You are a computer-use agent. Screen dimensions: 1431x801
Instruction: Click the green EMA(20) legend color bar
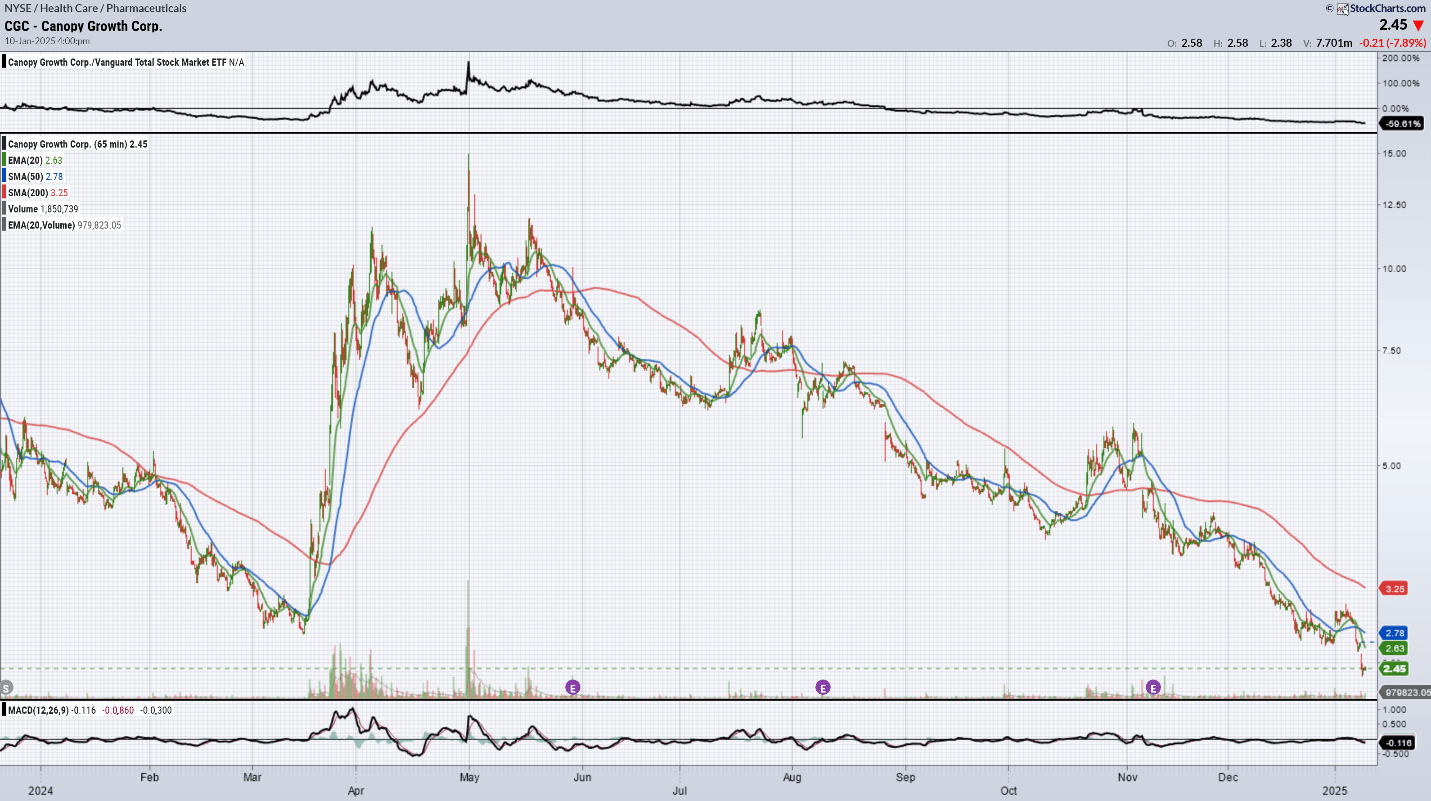3,160
